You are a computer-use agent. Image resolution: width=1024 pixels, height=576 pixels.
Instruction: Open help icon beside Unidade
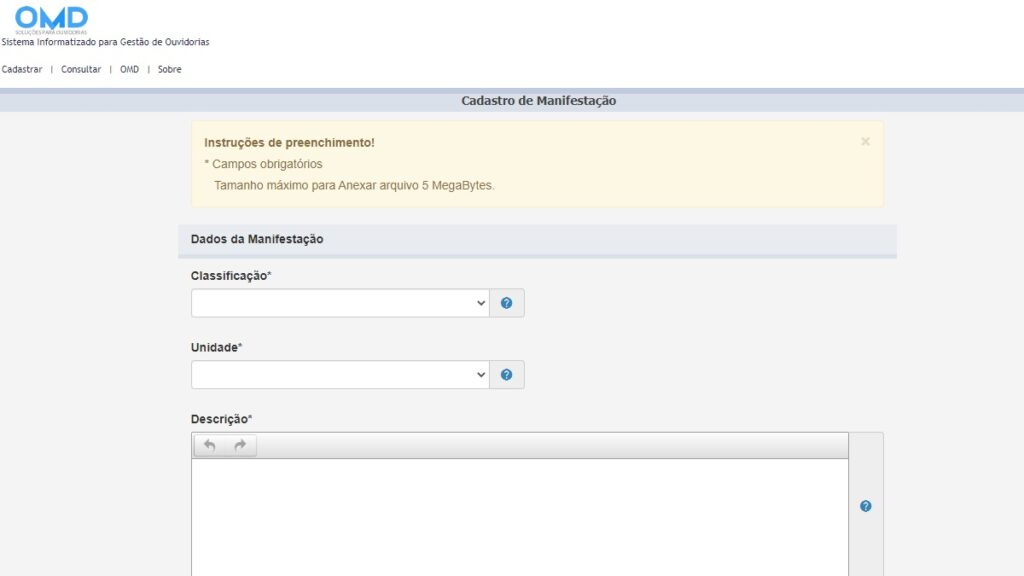tap(506, 375)
